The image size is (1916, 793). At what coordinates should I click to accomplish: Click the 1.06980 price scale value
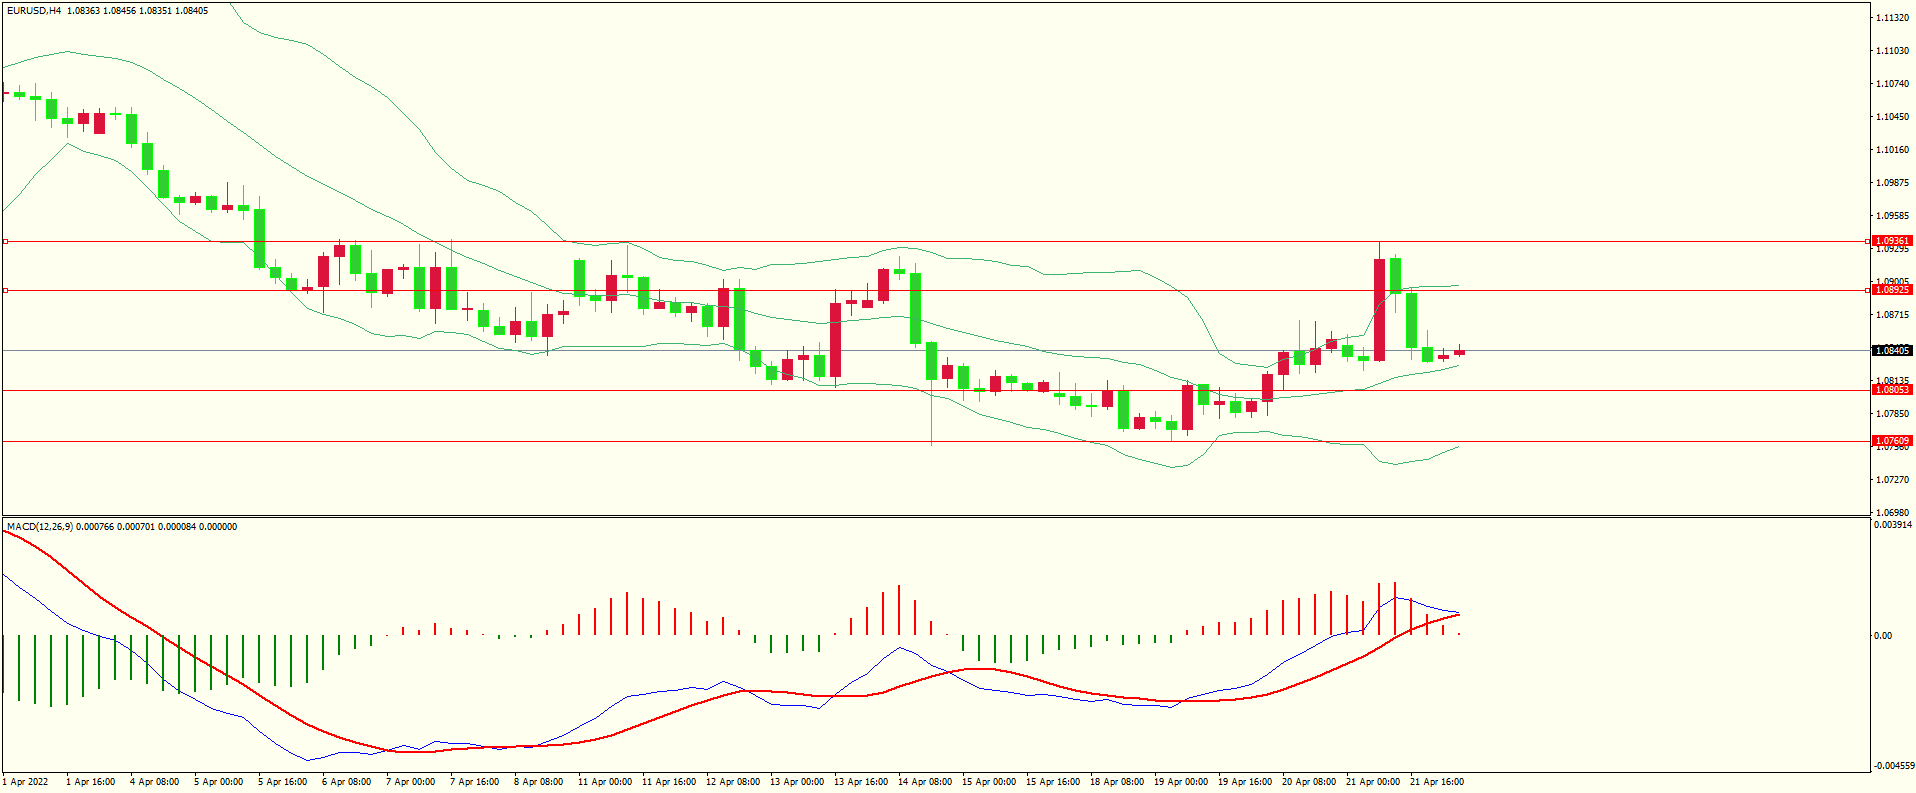1893,512
